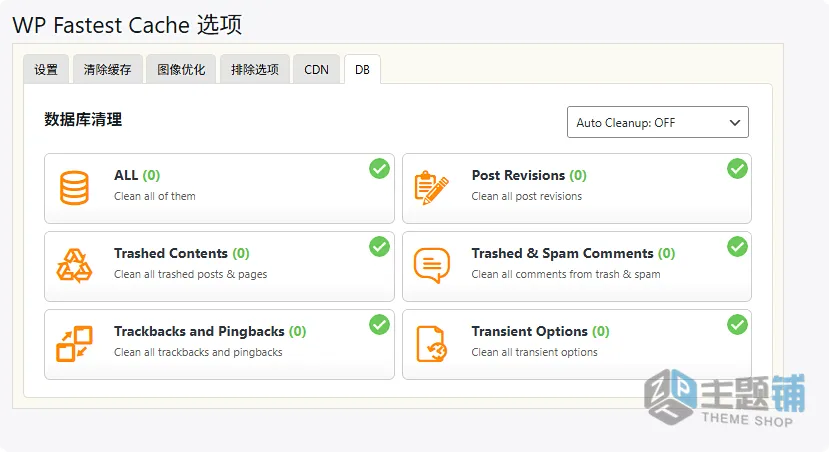Click the WP Fastest Cache 选项 page title
Image resolution: width=829 pixels, height=452 pixels.
(x=127, y=25)
